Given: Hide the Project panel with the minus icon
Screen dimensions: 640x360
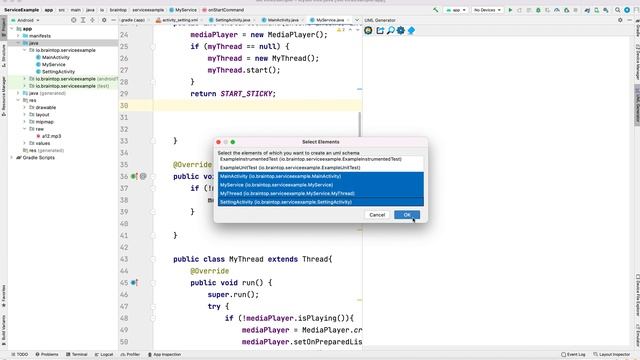Looking at the screenshot, I should click(x=113, y=20).
